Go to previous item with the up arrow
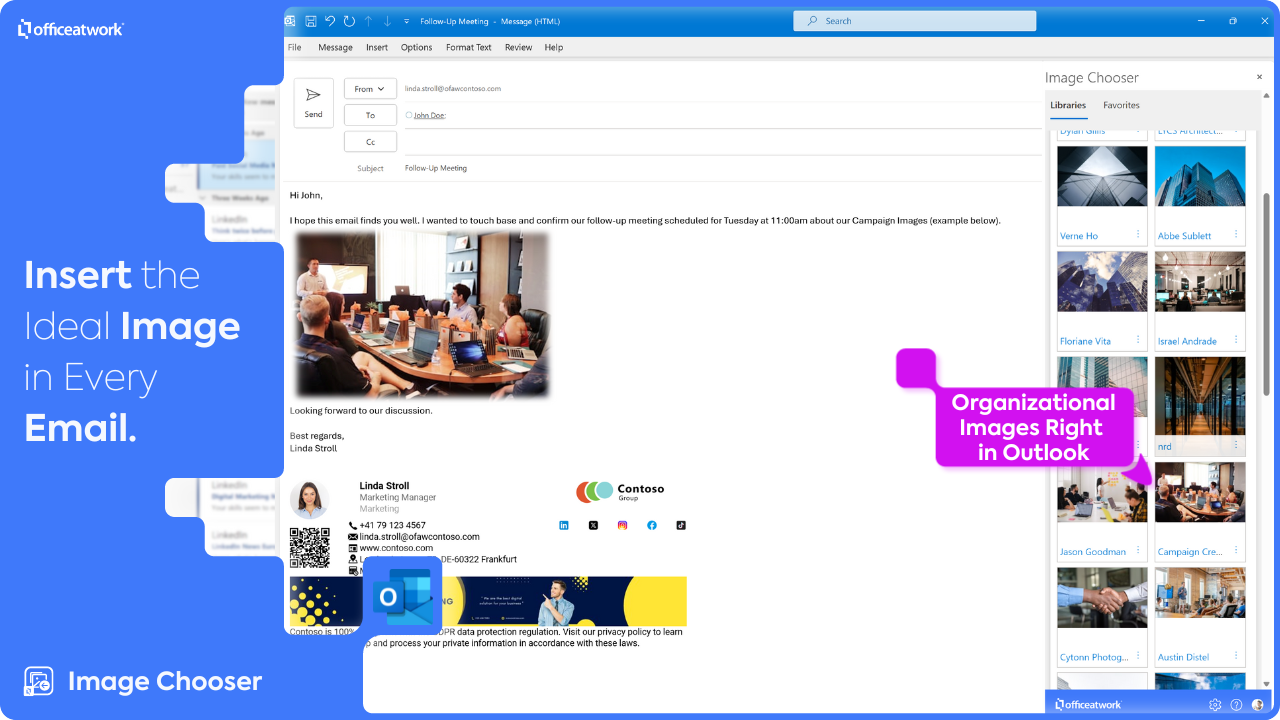Image resolution: width=1280 pixels, height=720 pixels. coord(368,21)
